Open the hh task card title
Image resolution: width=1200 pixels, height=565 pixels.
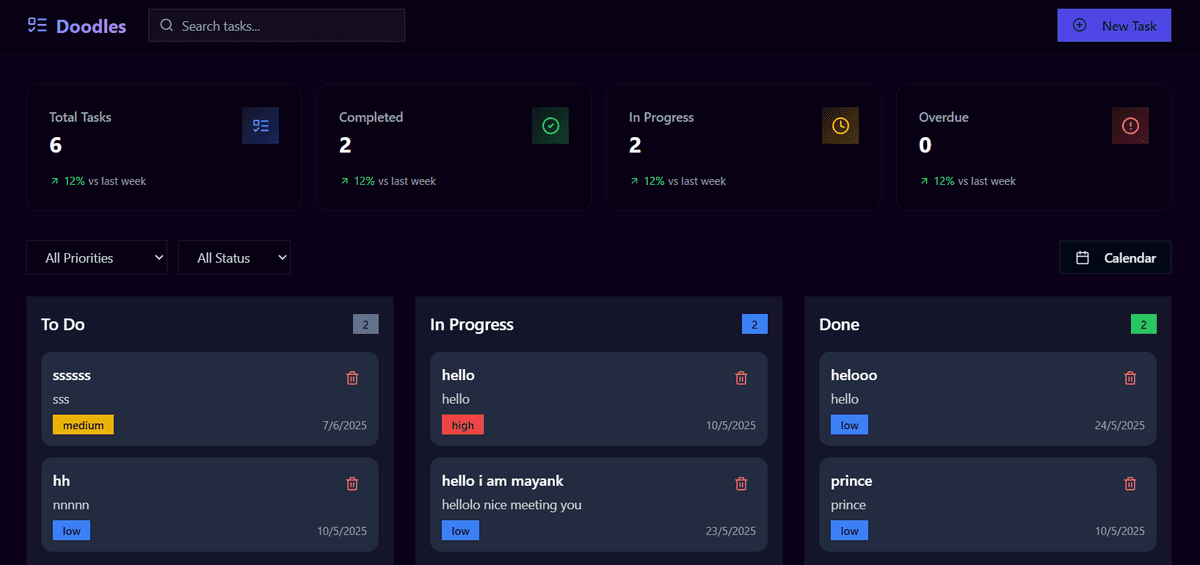tap(62, 481)
